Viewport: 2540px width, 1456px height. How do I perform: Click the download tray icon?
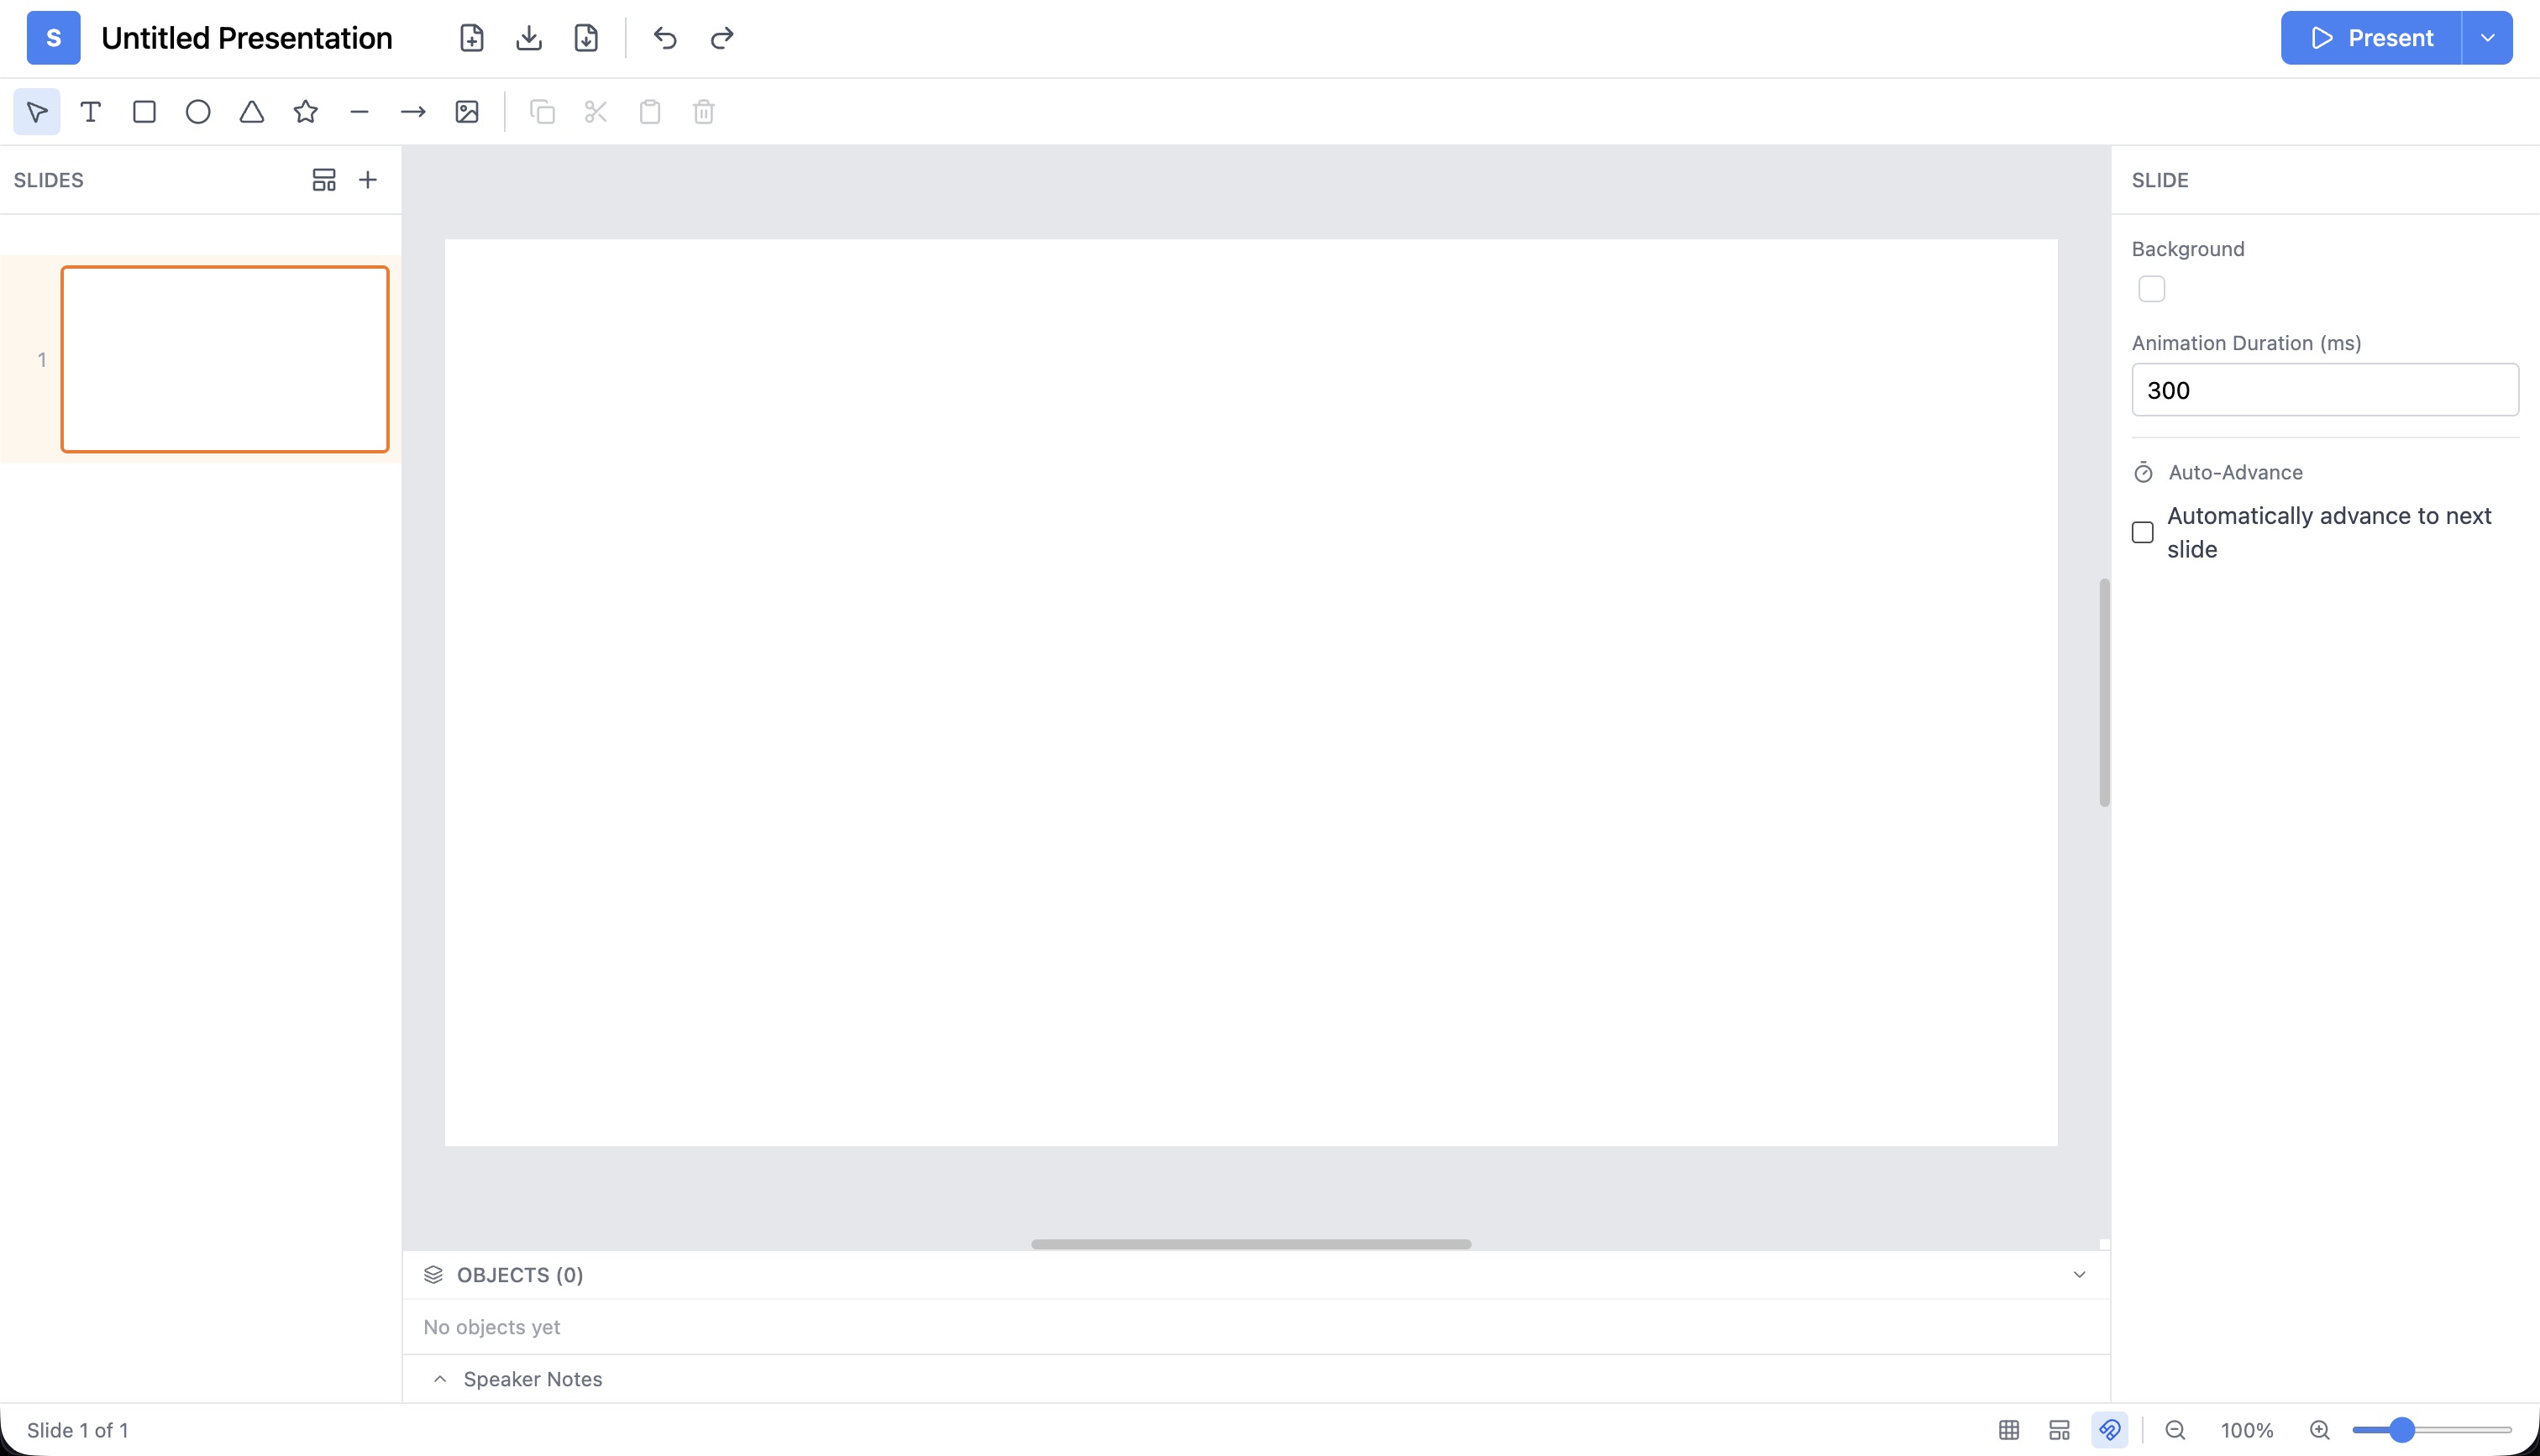(529, 38)
